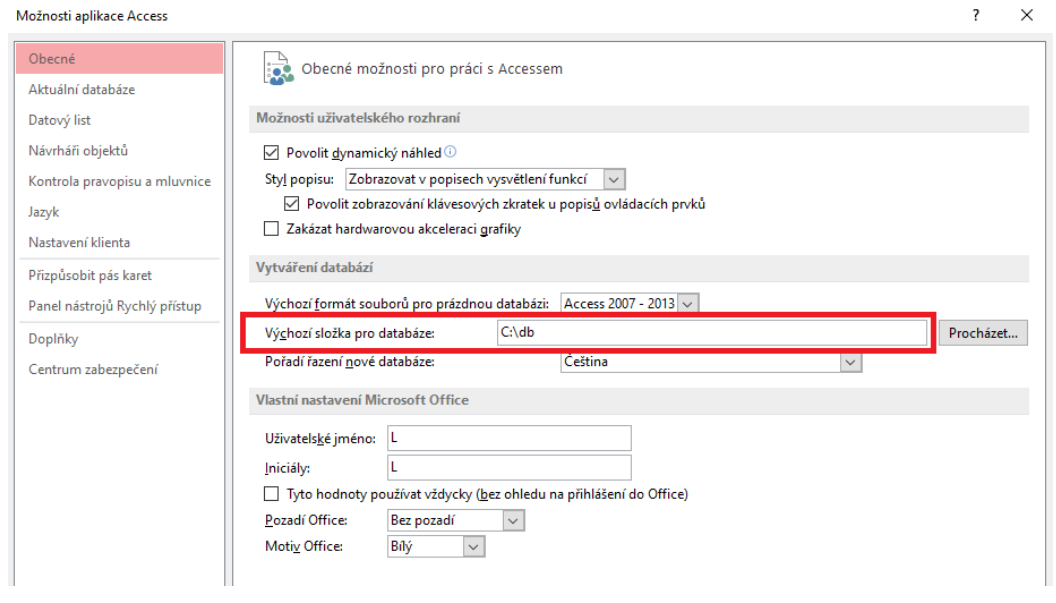This screenshot has height=603, width=1056.
Task: Open the Pozadí Office dropdown
Action: [x=513, y=521]
